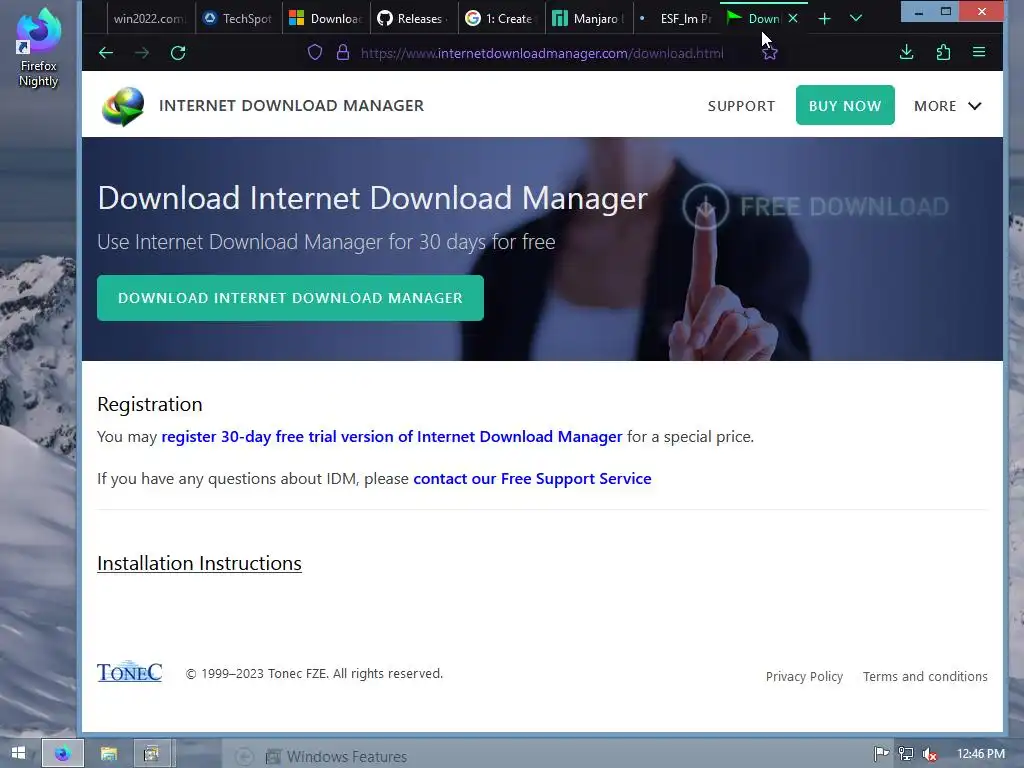Click the third taskbar app button

pyautogui.click(x=152, y=754)
